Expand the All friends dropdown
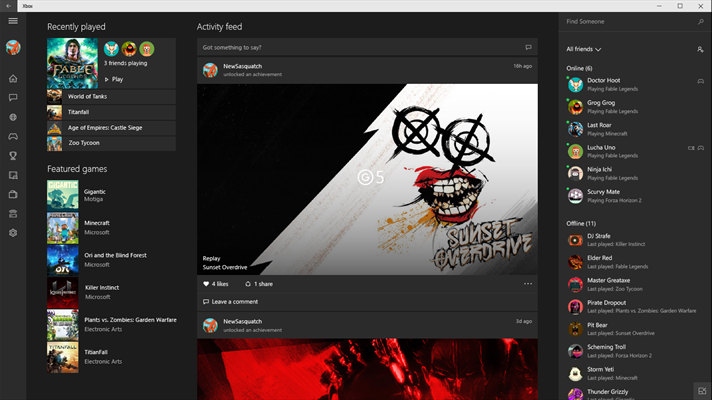Viewport: 712px width, 400px height. (583, 49)
